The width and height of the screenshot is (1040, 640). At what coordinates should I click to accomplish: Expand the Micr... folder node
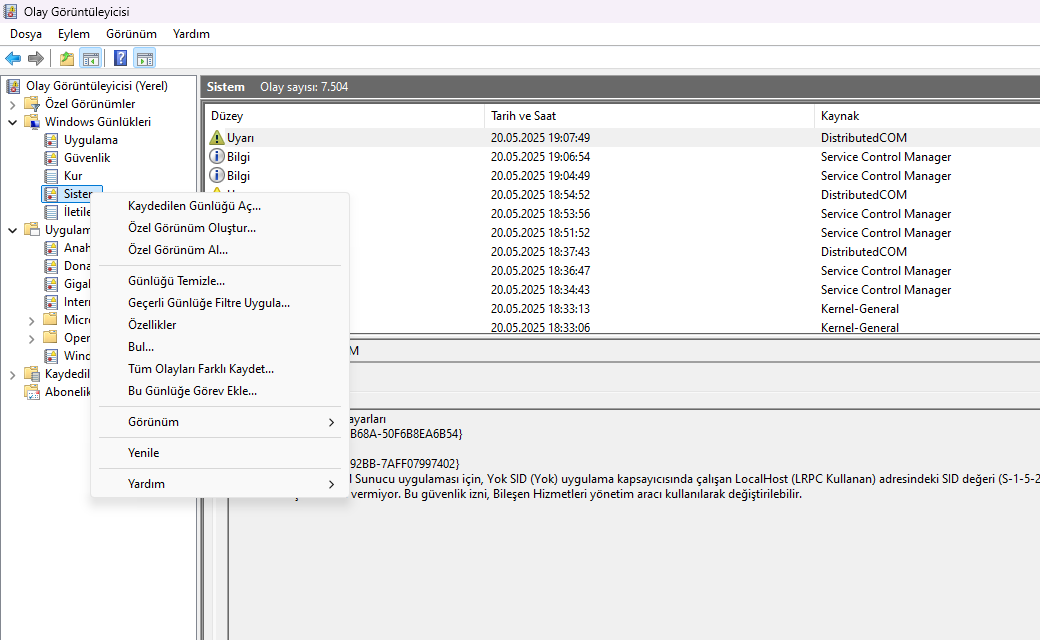tap(31, 320)
